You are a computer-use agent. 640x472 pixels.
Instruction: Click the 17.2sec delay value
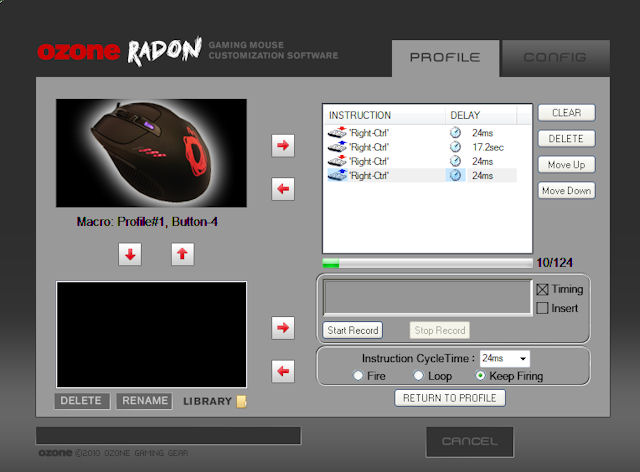[x=488, y=147]
